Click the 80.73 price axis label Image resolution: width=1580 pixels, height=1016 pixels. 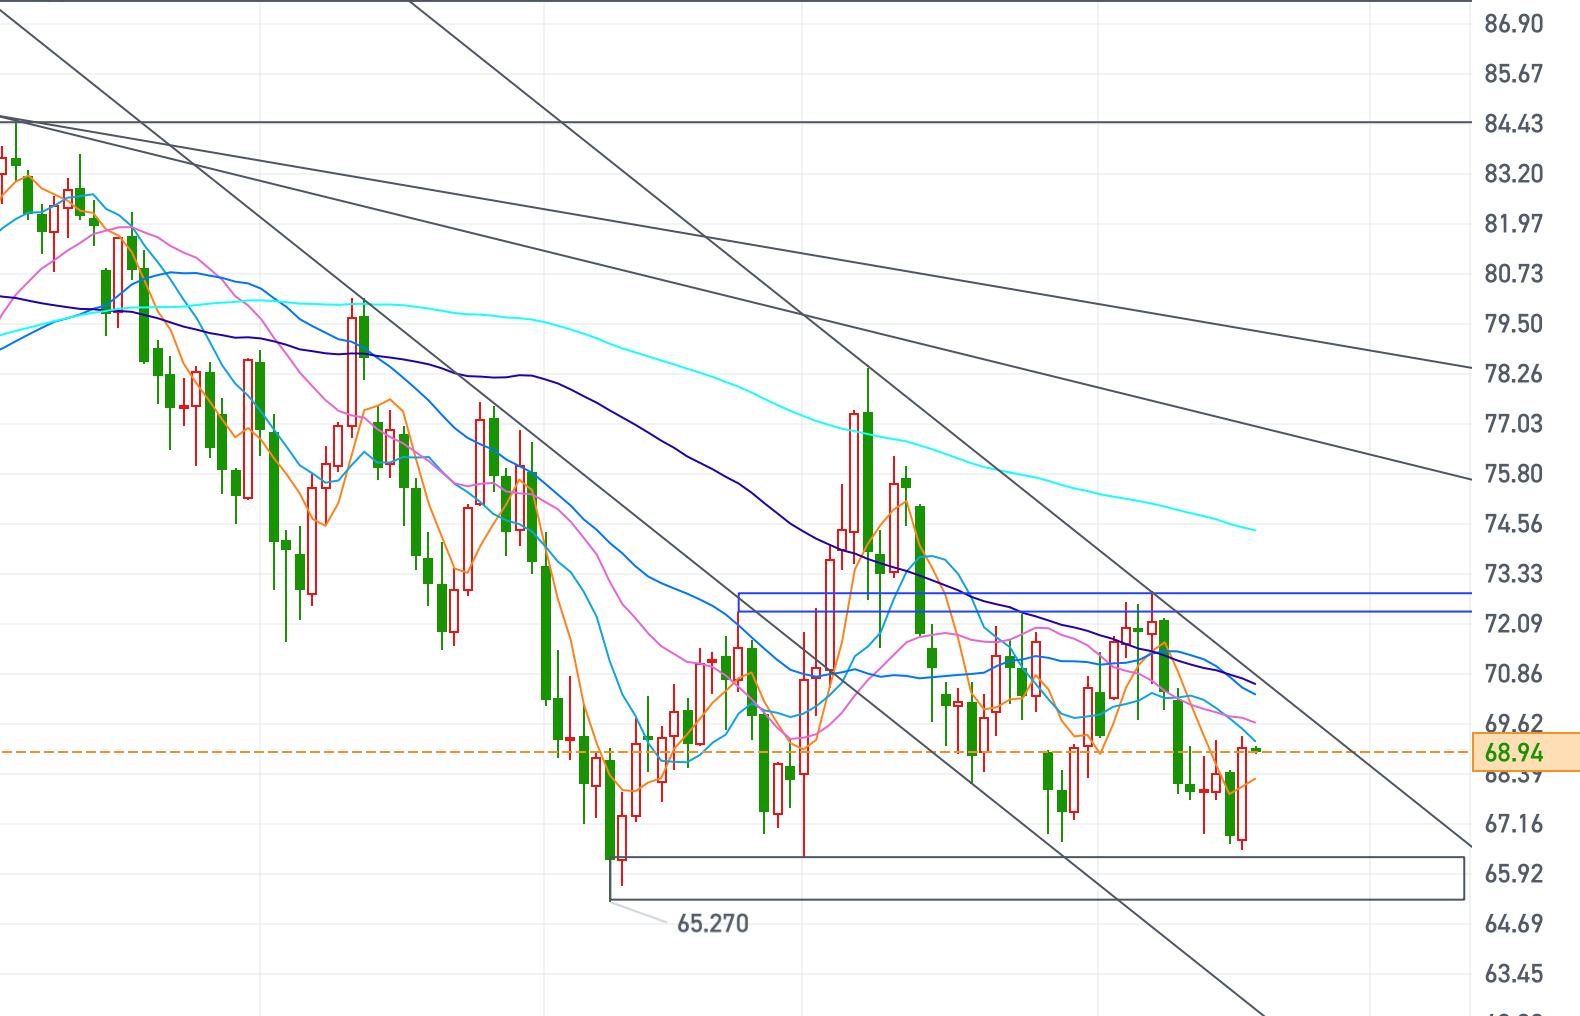click(x=1513, y=274)
